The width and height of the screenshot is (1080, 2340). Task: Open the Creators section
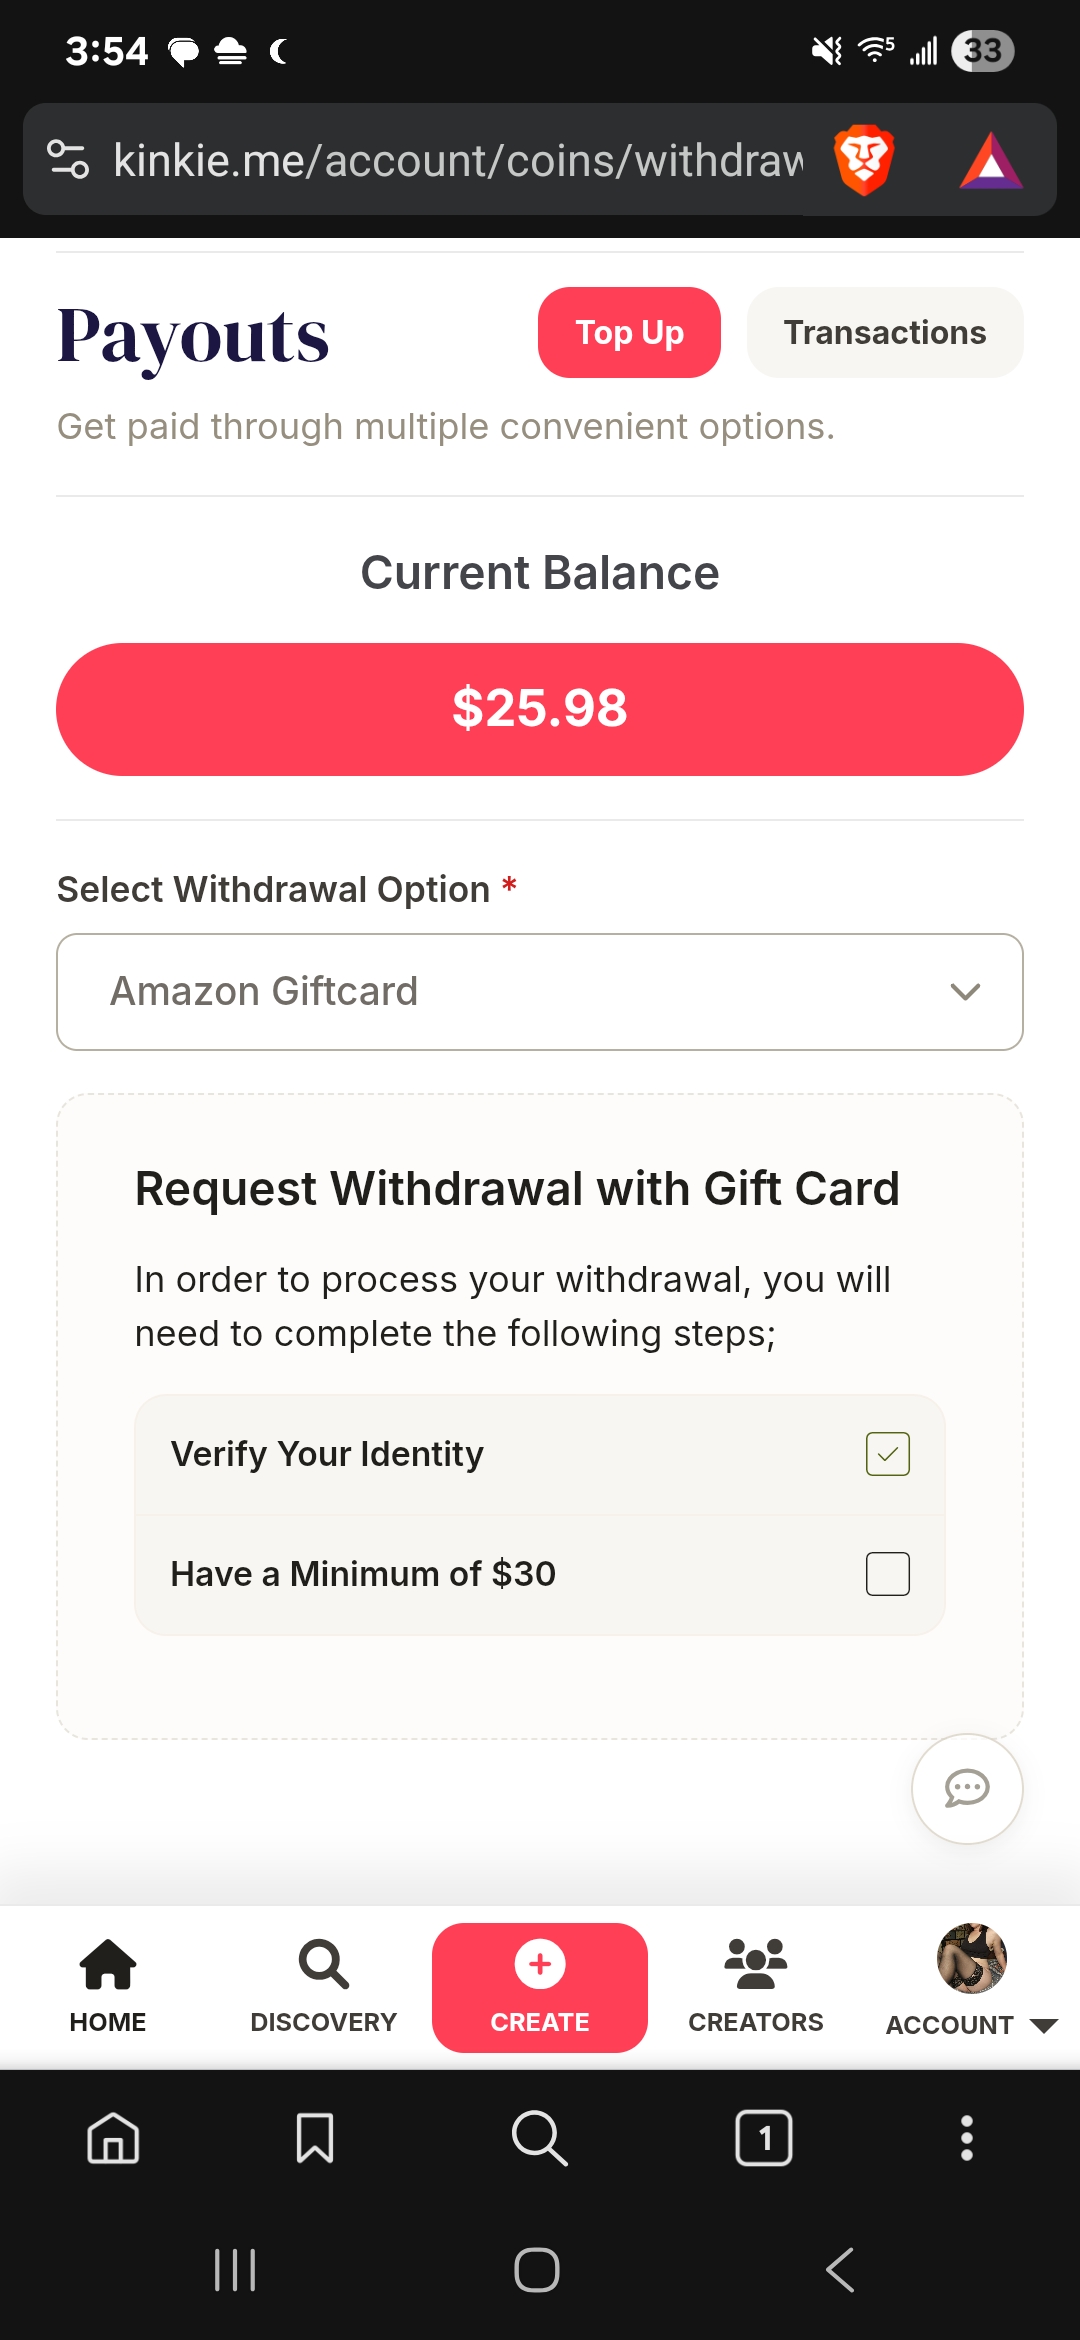(756, 1987)
